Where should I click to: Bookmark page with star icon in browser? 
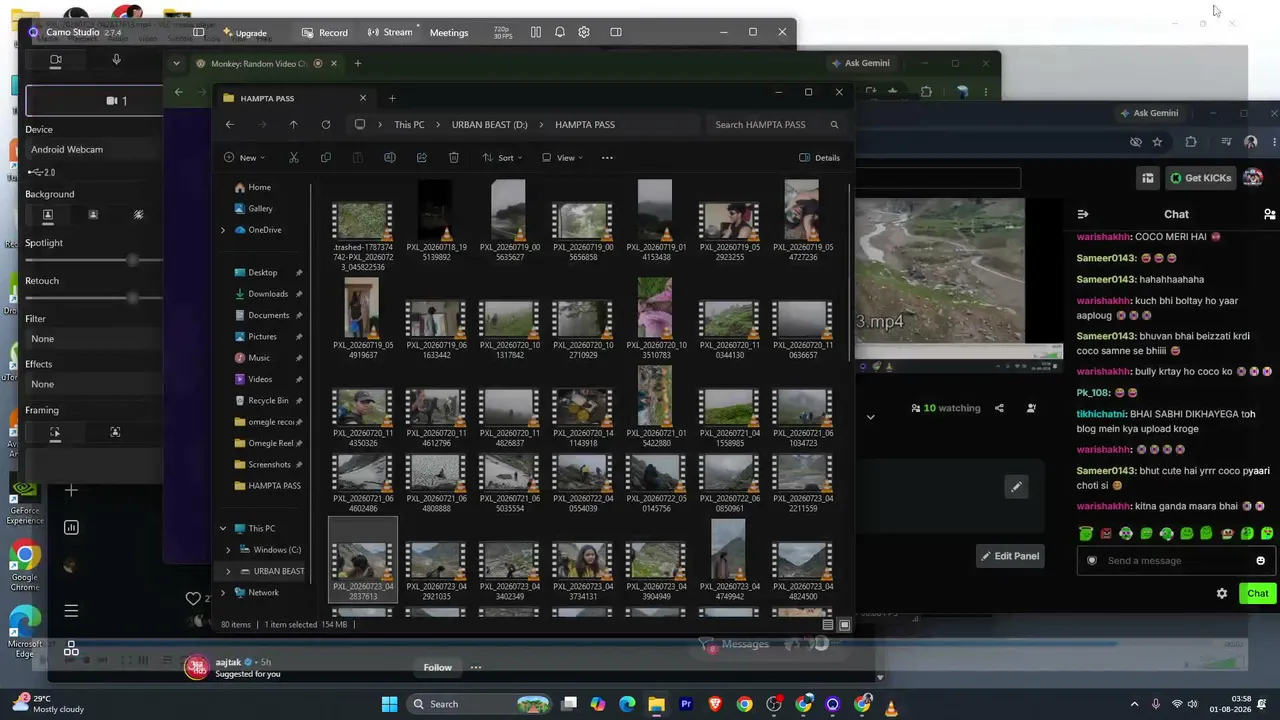pos(1157,142)
